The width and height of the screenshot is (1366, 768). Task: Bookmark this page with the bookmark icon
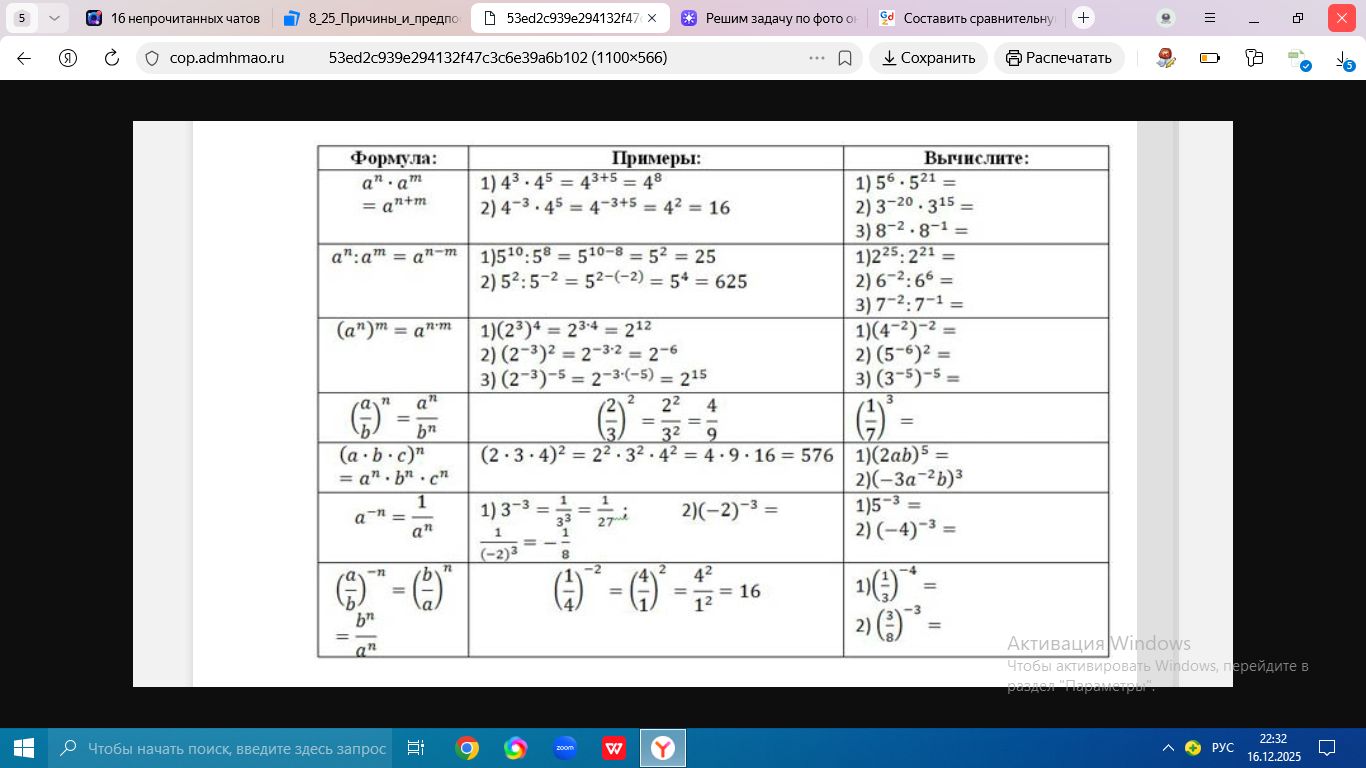(x=845, y=58)
